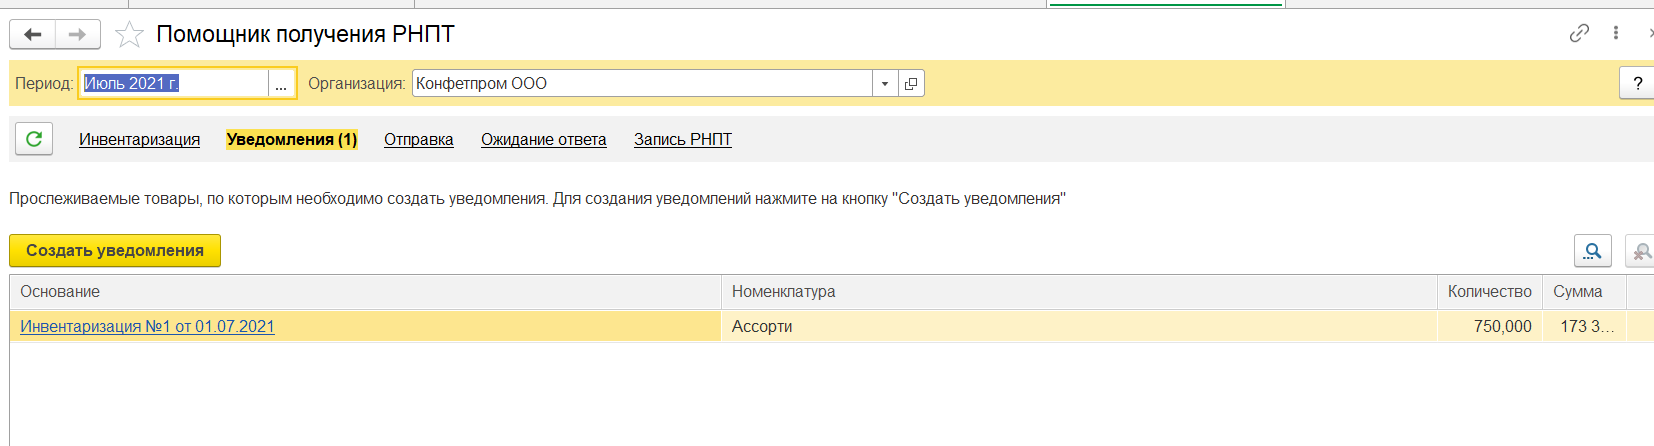This screenshot has width=1654, height=446.
Task: Open the Ожидание ответа step
Action: click(x=543, y=140)
